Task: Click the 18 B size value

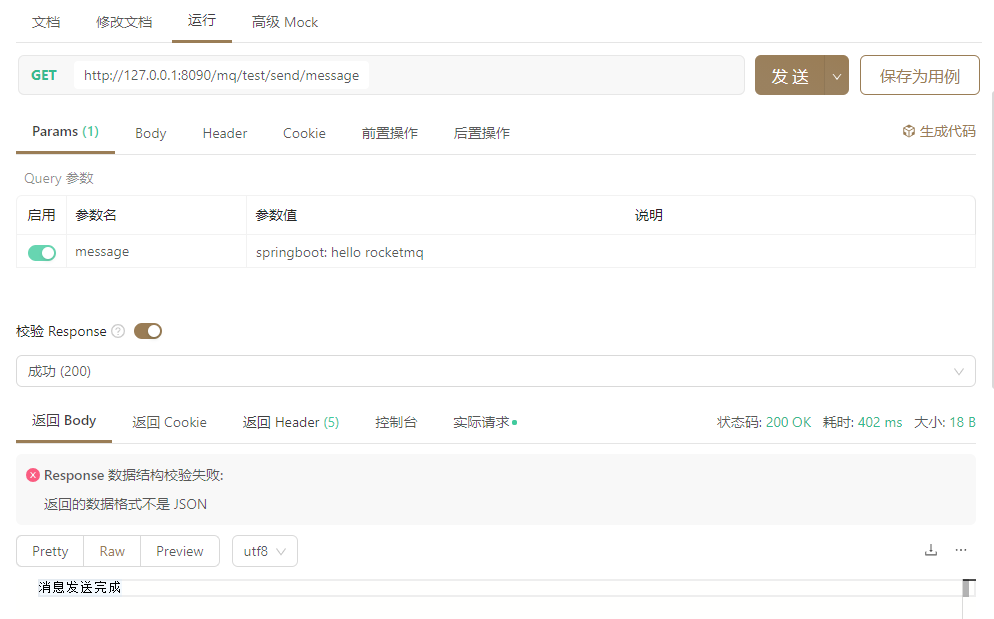Action: [x=962, y=422]
